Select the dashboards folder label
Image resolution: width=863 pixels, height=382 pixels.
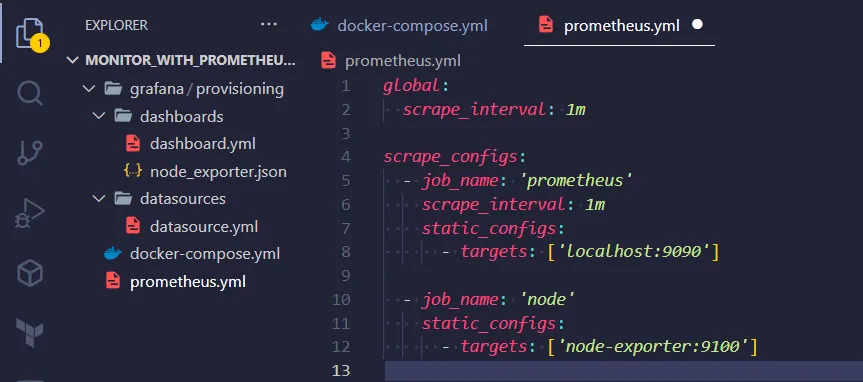tap(182, 117)
